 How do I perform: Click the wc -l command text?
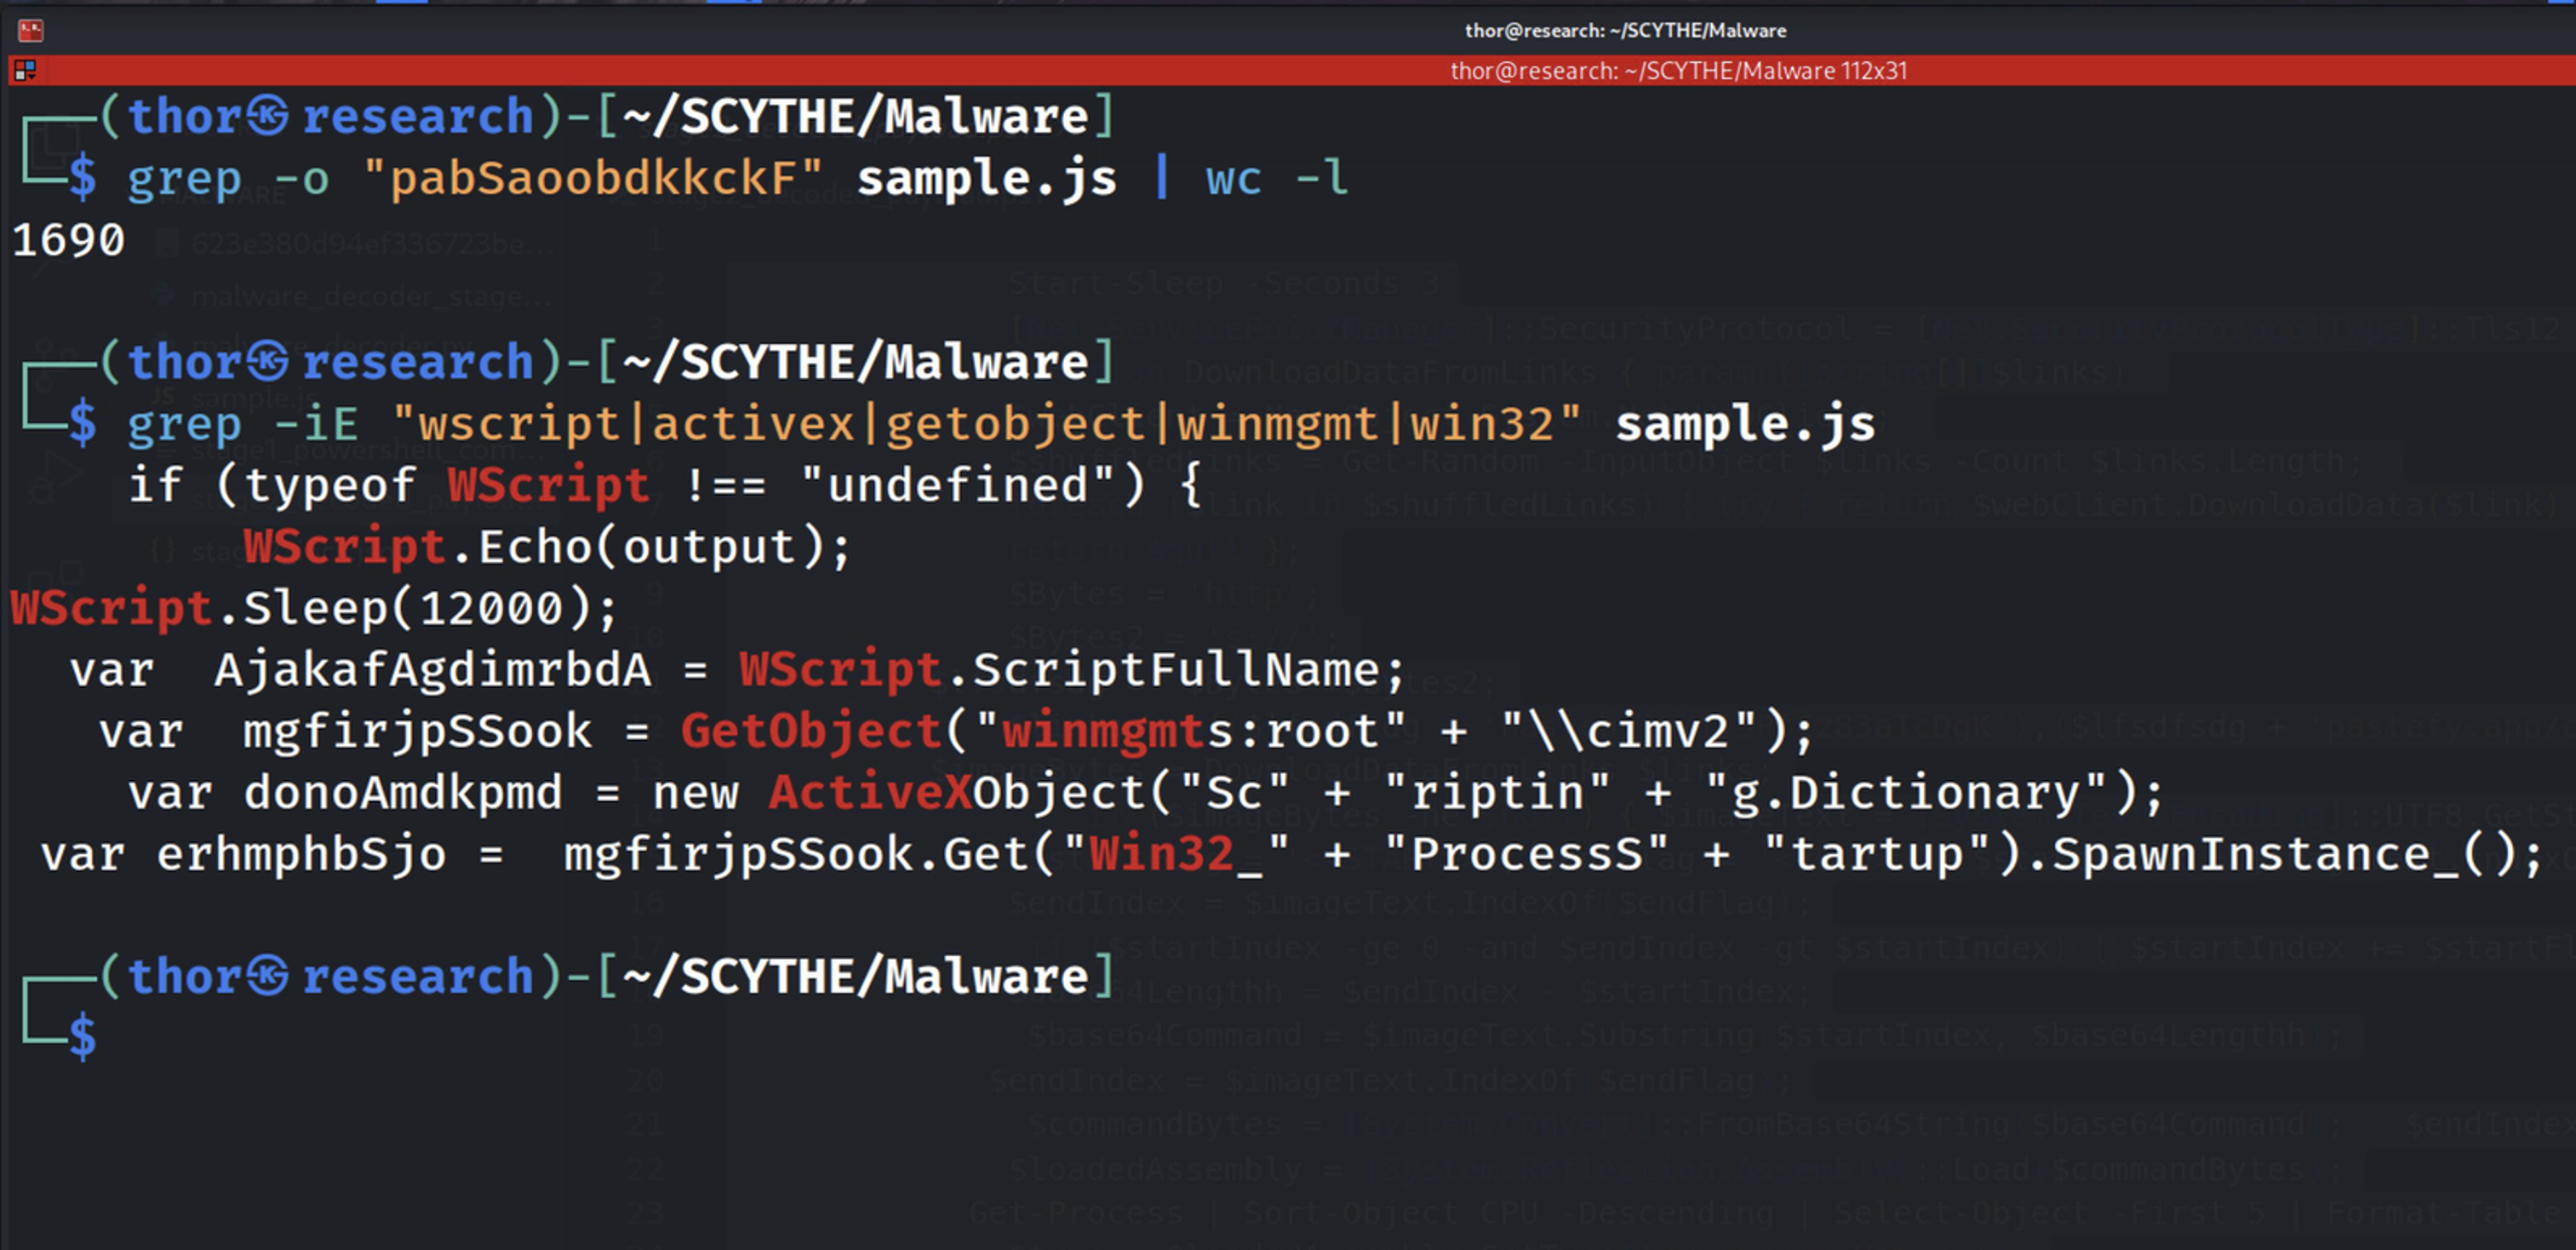tap(1276, 179)
